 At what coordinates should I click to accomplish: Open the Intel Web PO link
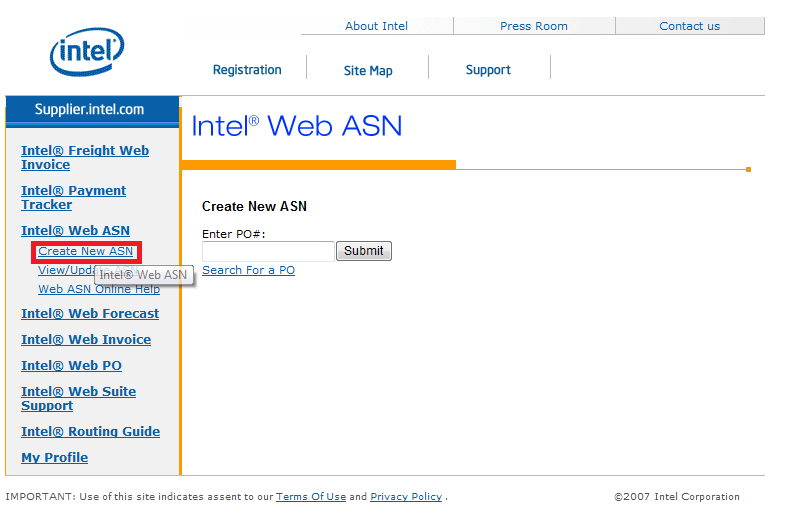coord(71,365)
